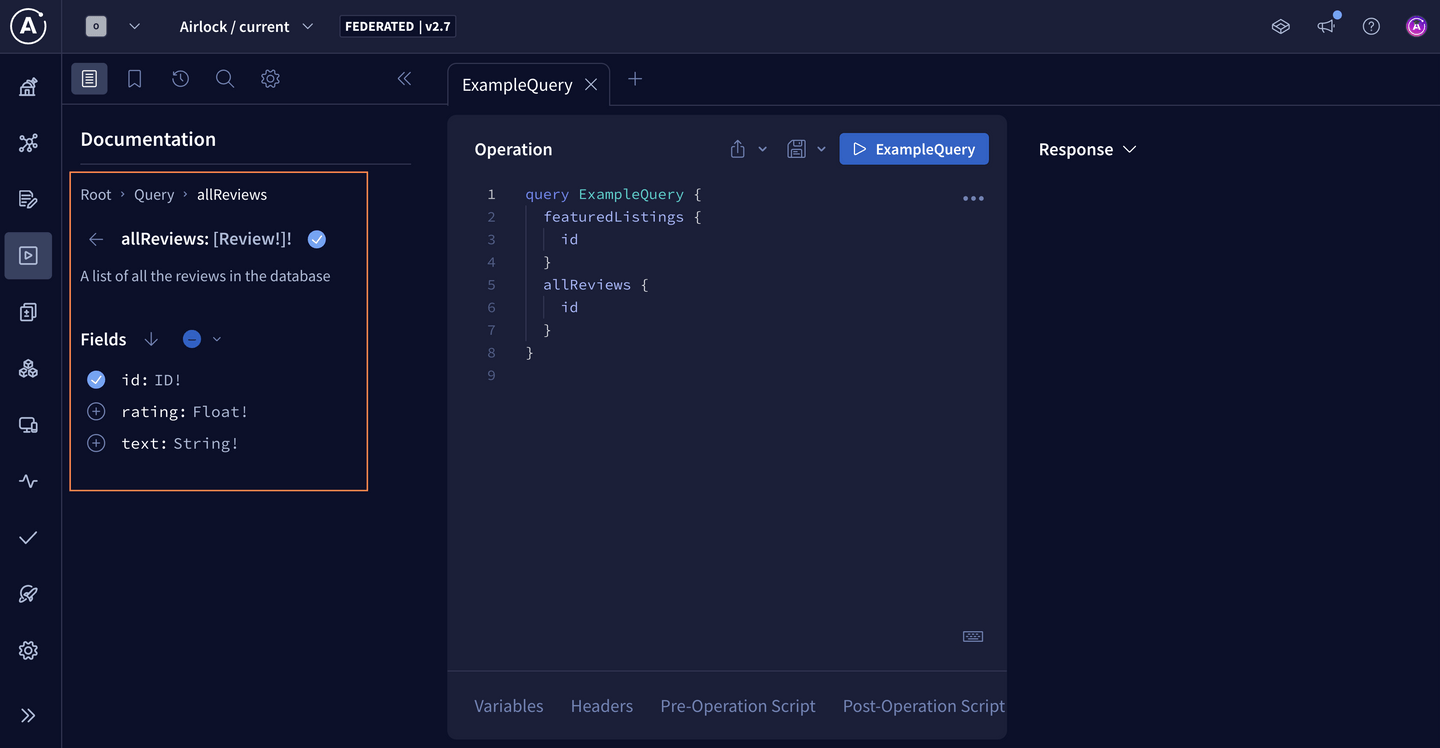Open the Headers tab

tap(601, 706)
